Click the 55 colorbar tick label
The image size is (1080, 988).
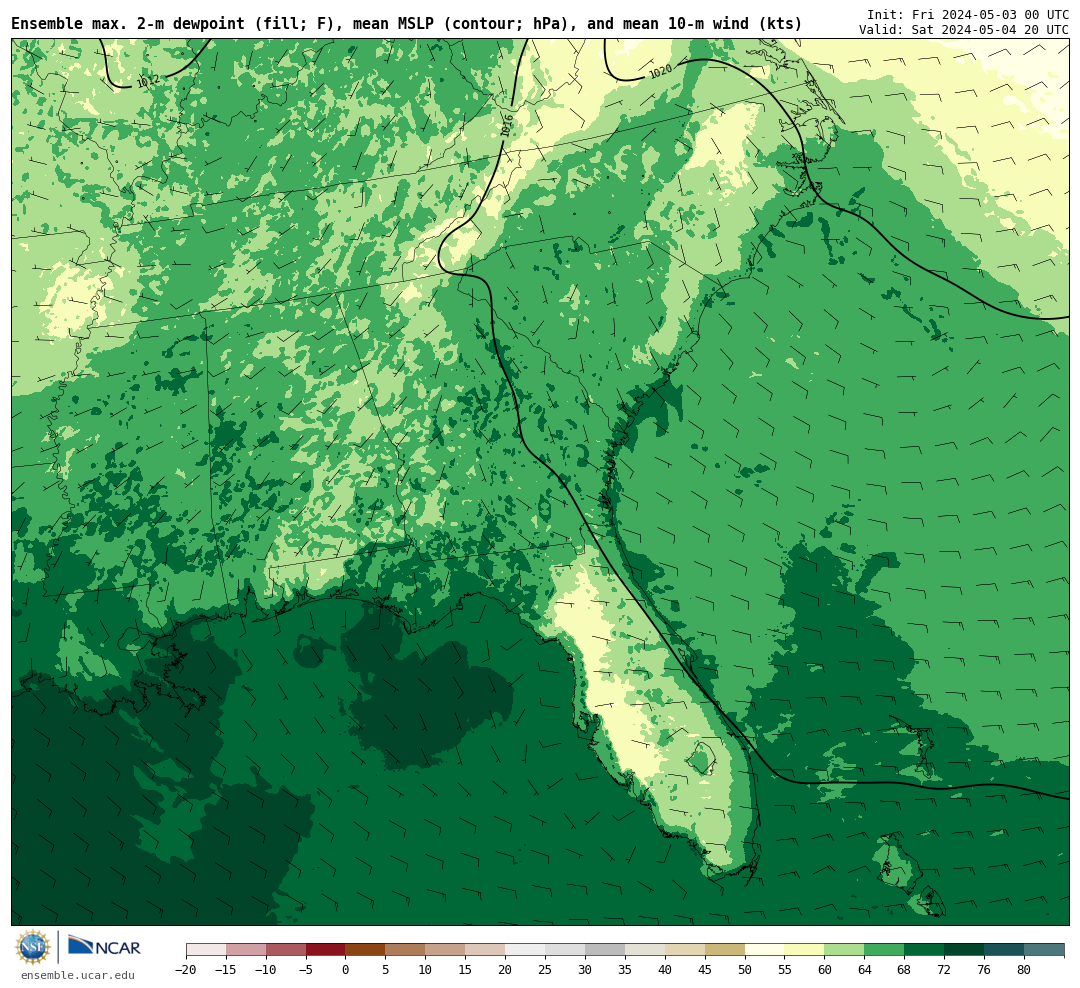(x=785, y=969)
